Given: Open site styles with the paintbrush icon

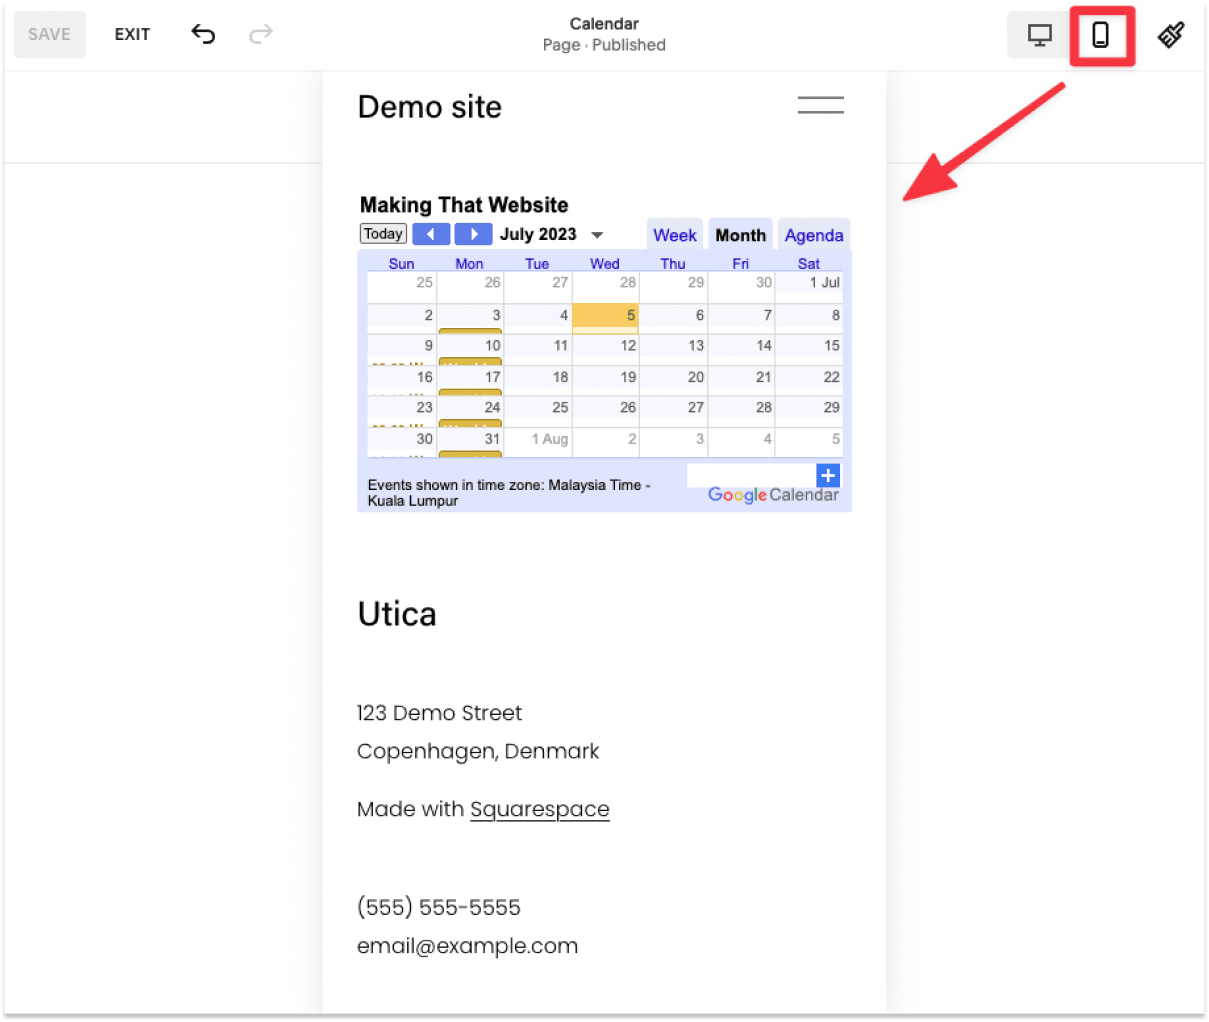Looking at the screenshot, I should pyautogui.click(x=1171, y=34).
